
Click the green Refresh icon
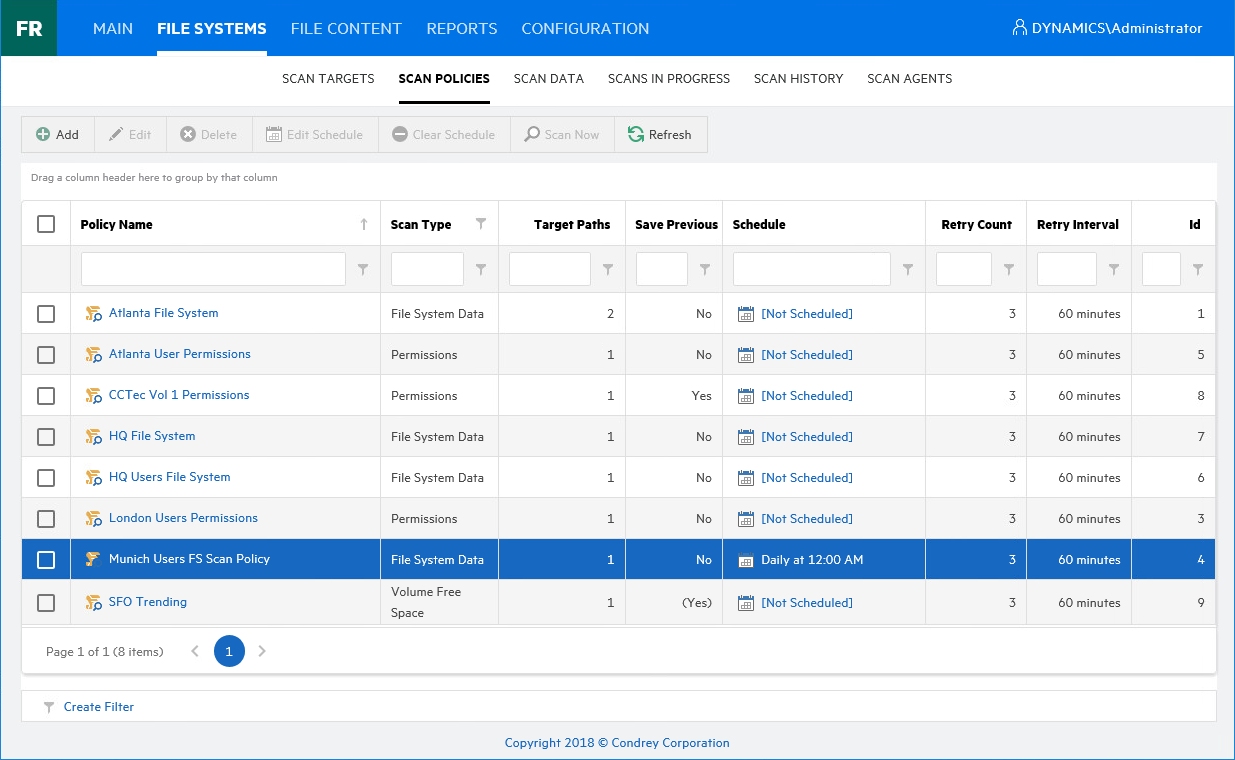point(636,135)
